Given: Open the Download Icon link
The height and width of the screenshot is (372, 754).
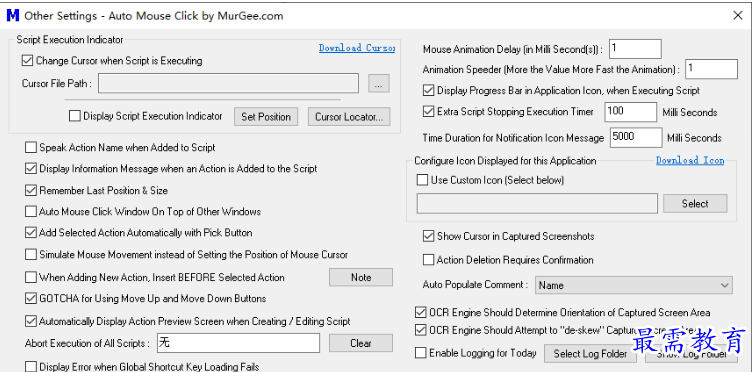Looking at the screenshot, I should pyautogui.click(x=690, y=161).
